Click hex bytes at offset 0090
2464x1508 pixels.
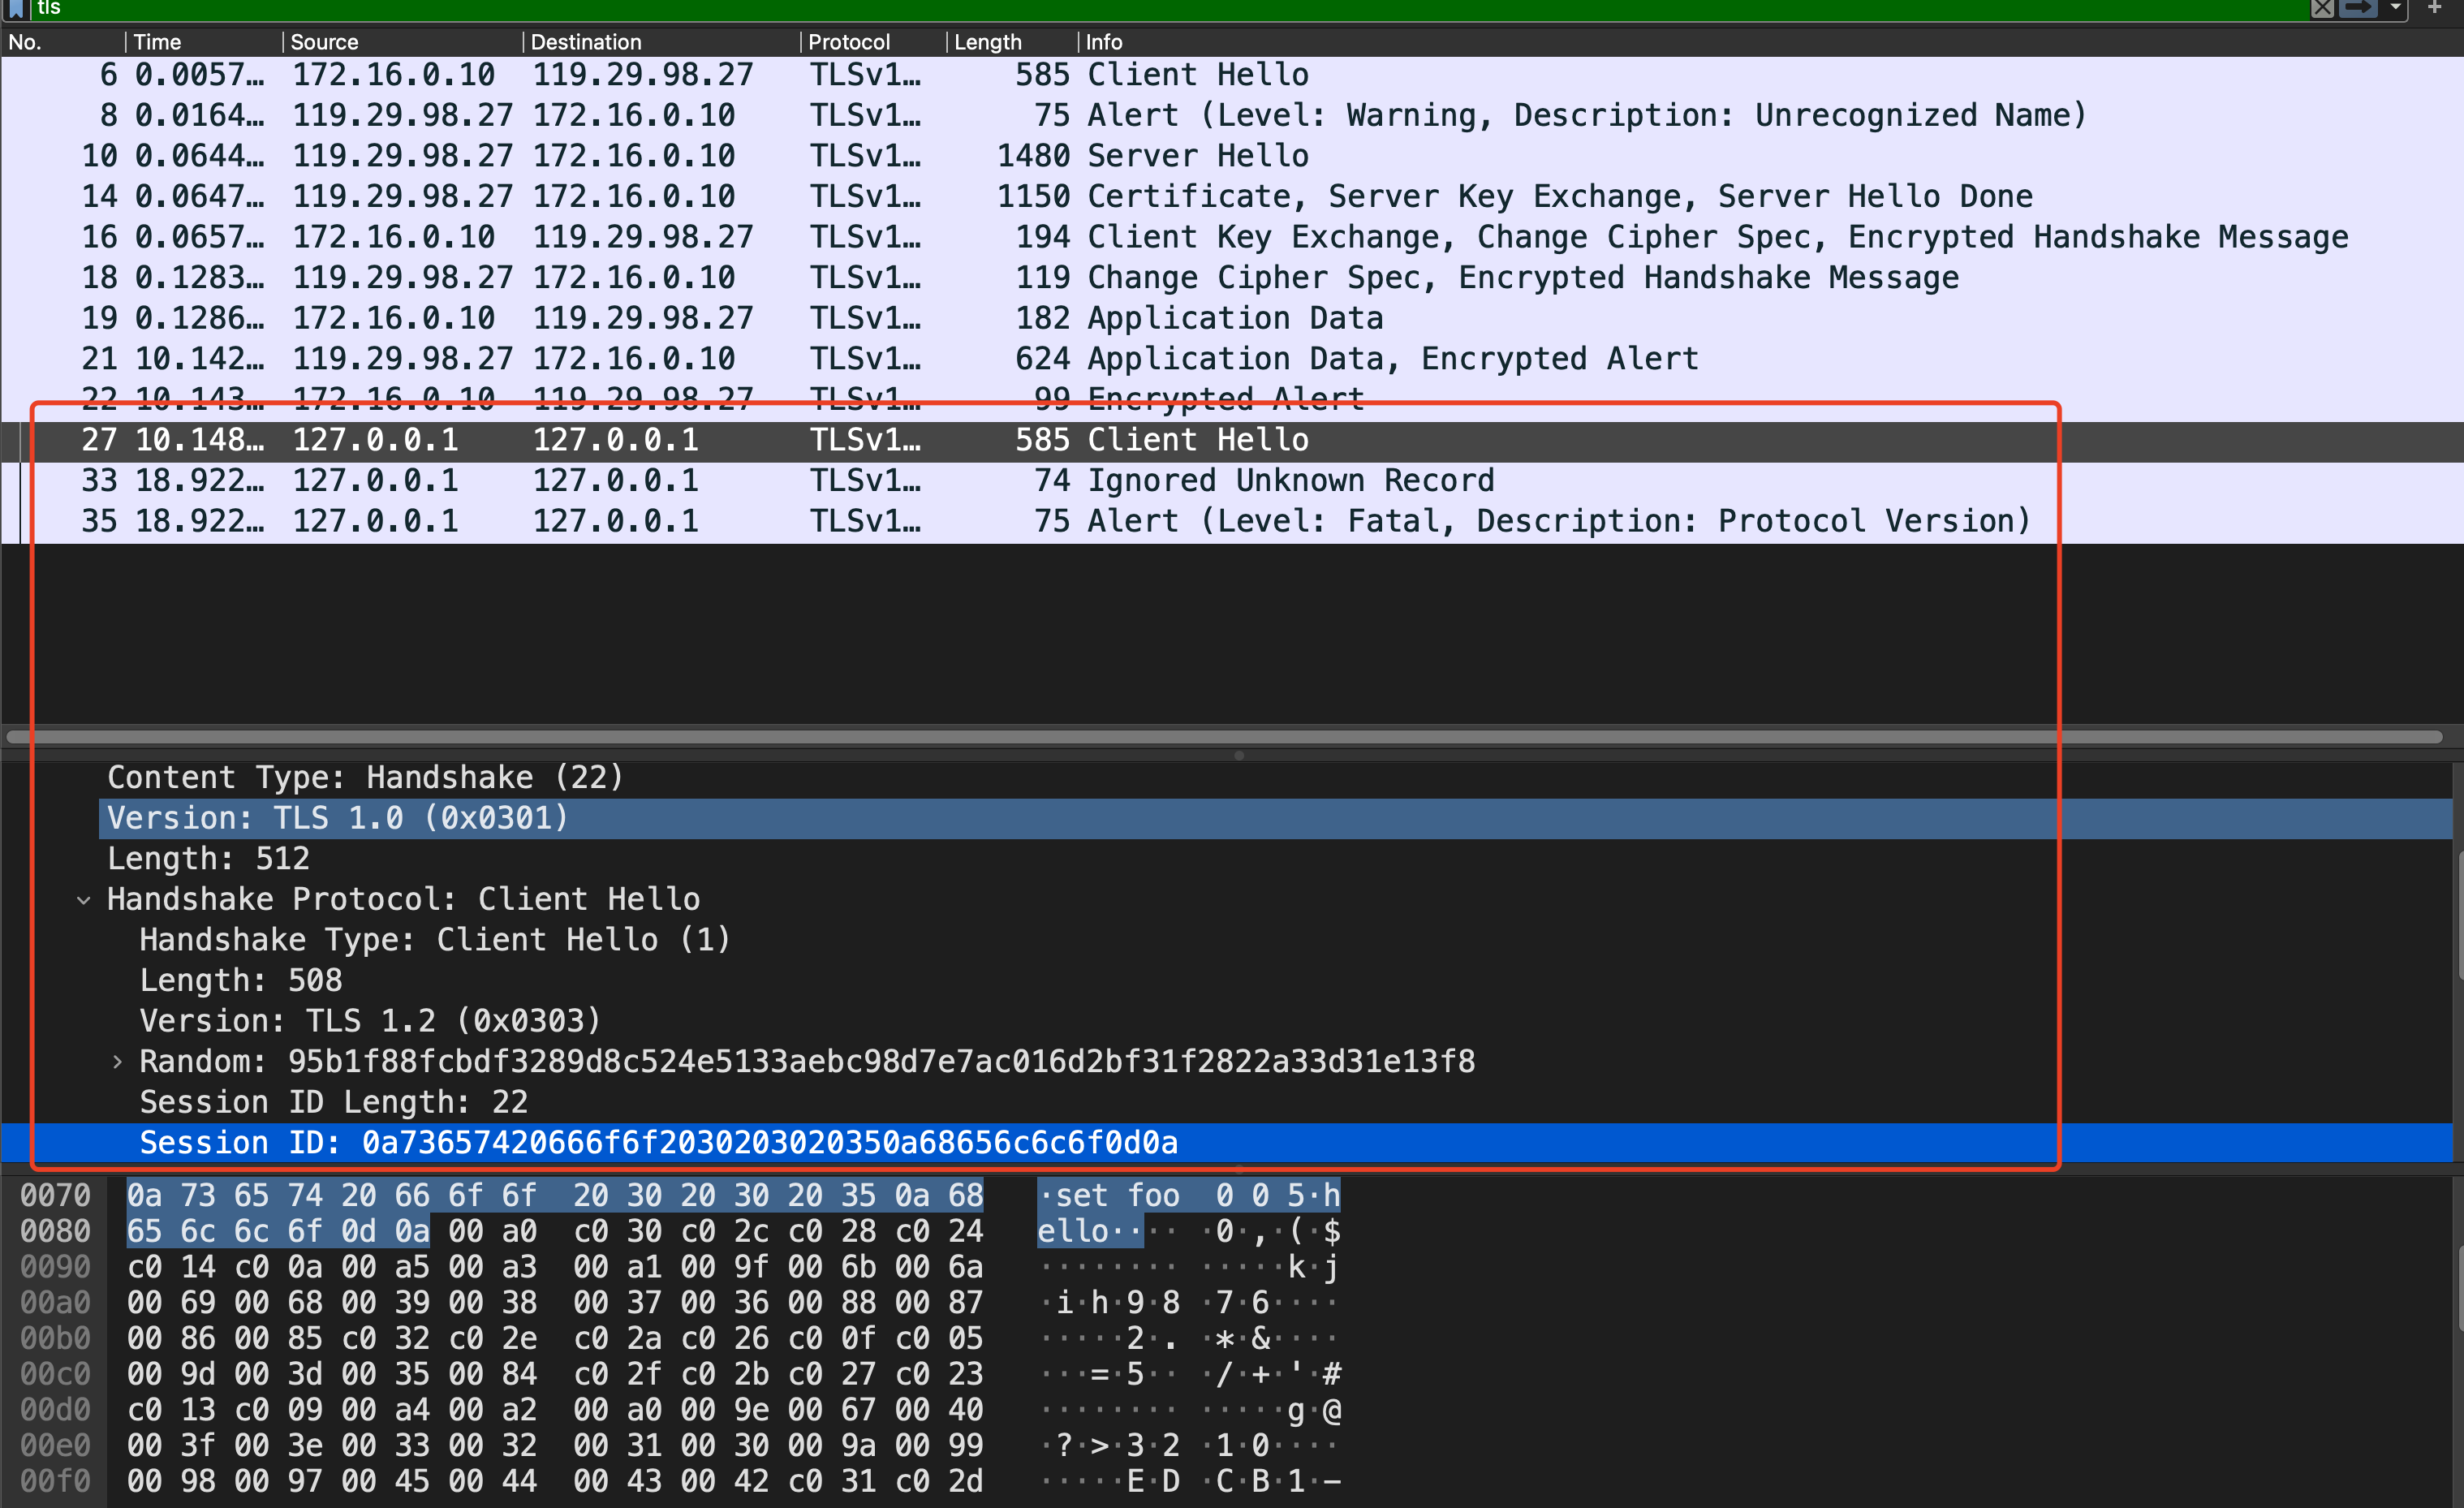coord(555,1268)
